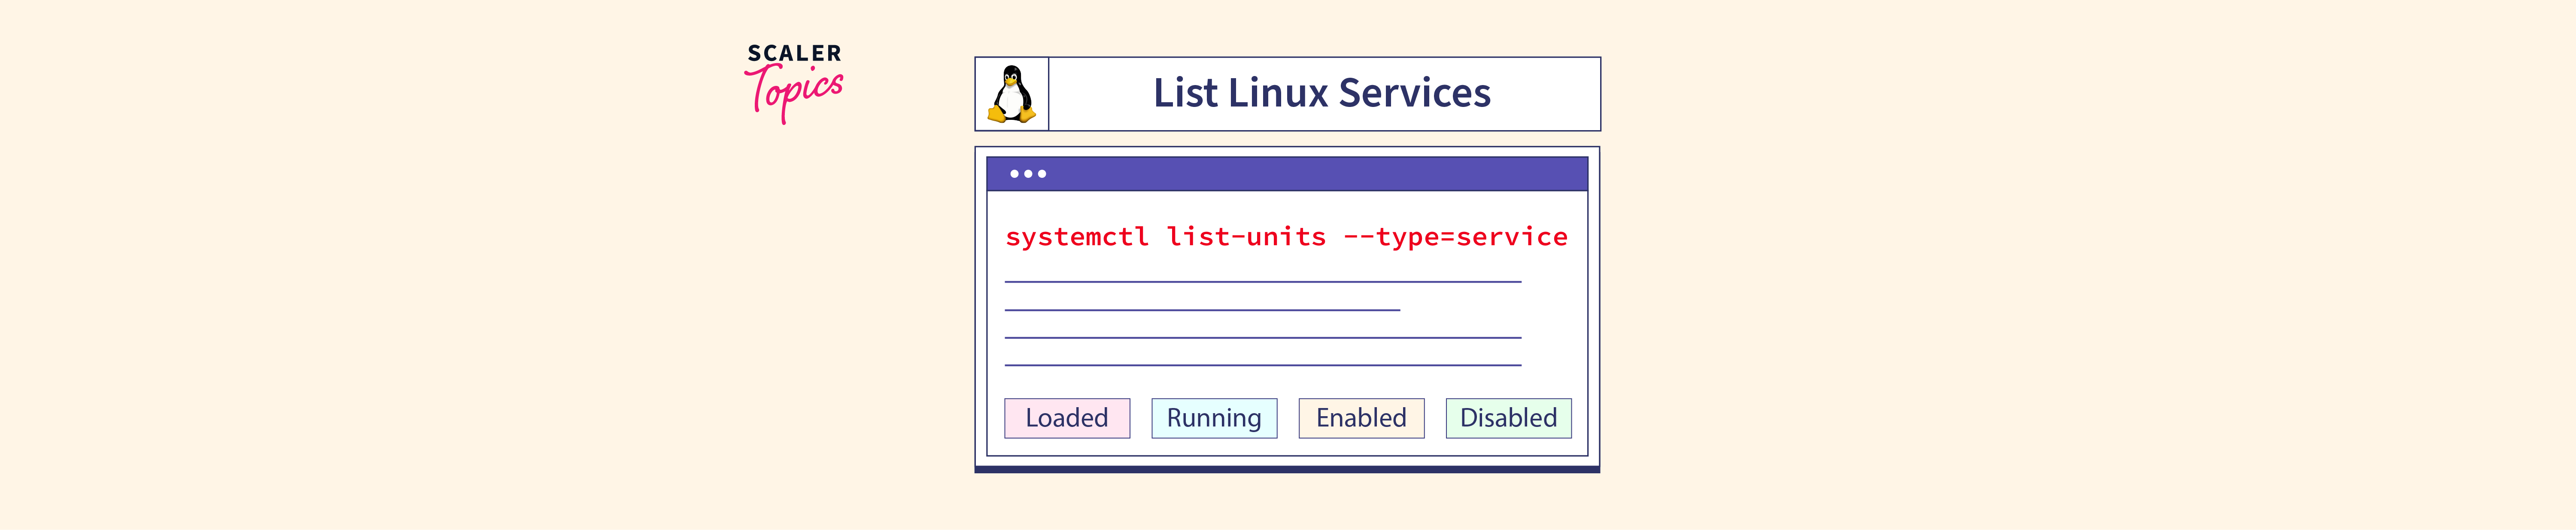The height and width of the screenshot is (530, 2576).
Task: Select the Loaded label button
Action: (x=1067, y=418)
